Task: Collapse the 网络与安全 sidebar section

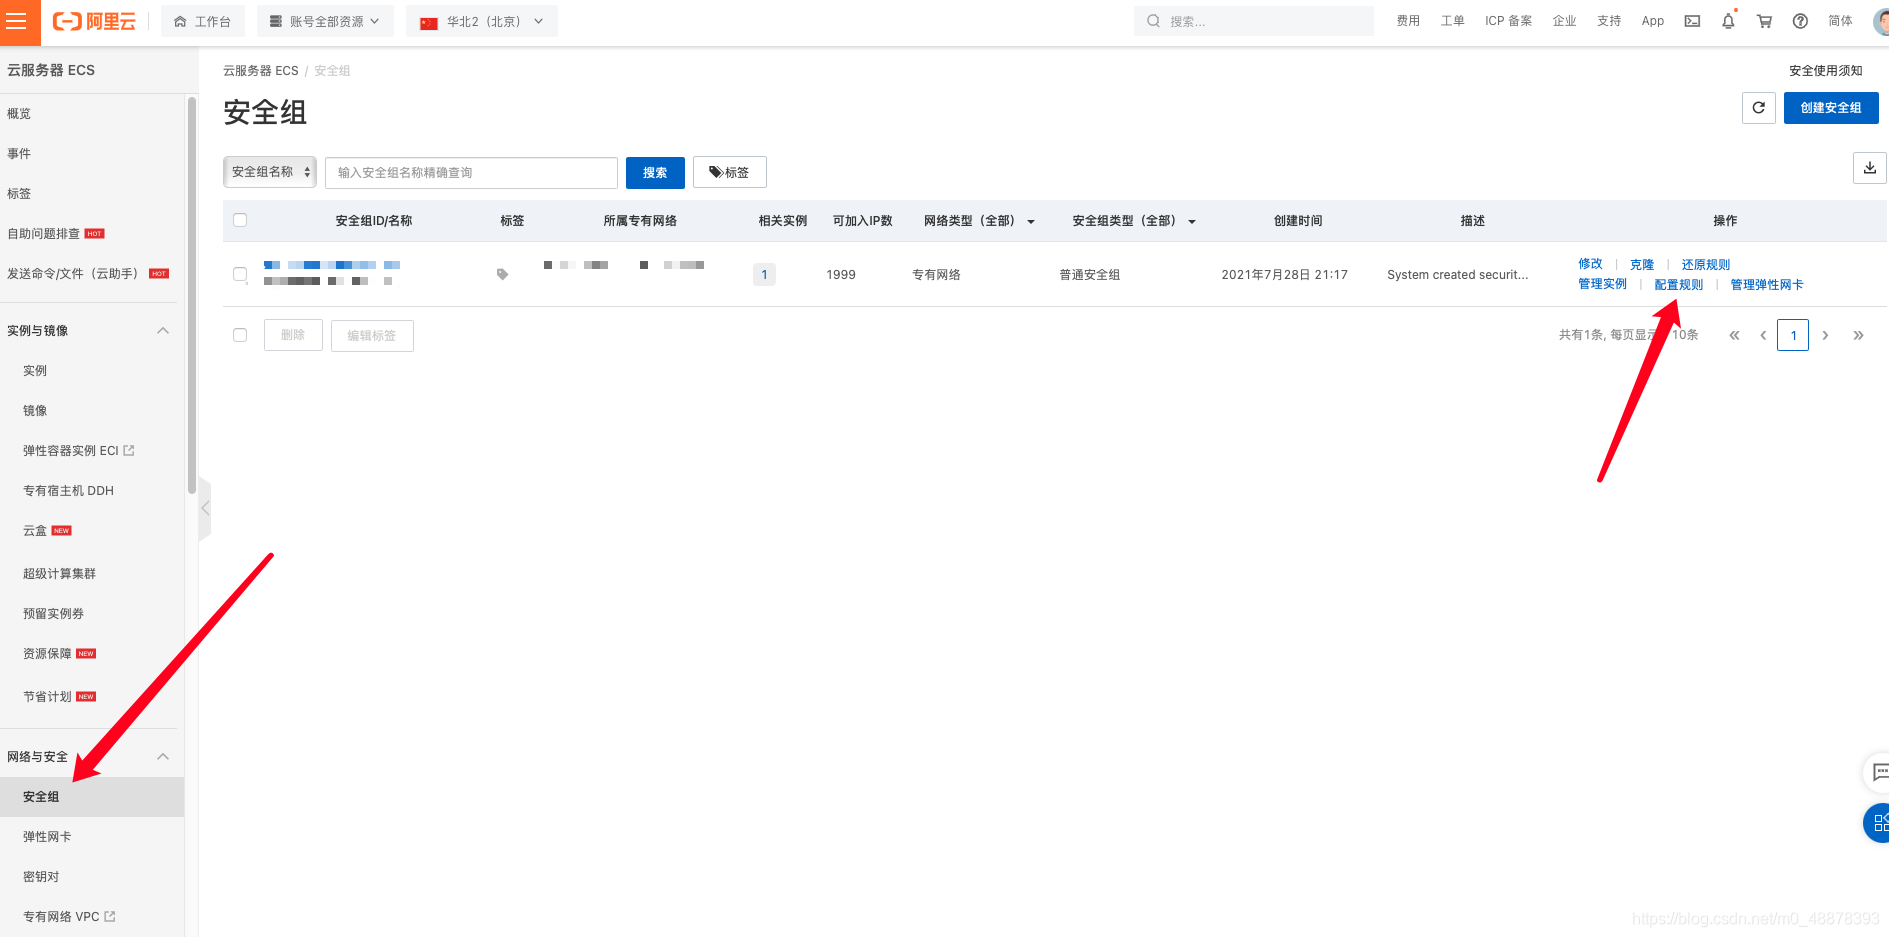Action: pyautogui.click(x=162, y=756)
